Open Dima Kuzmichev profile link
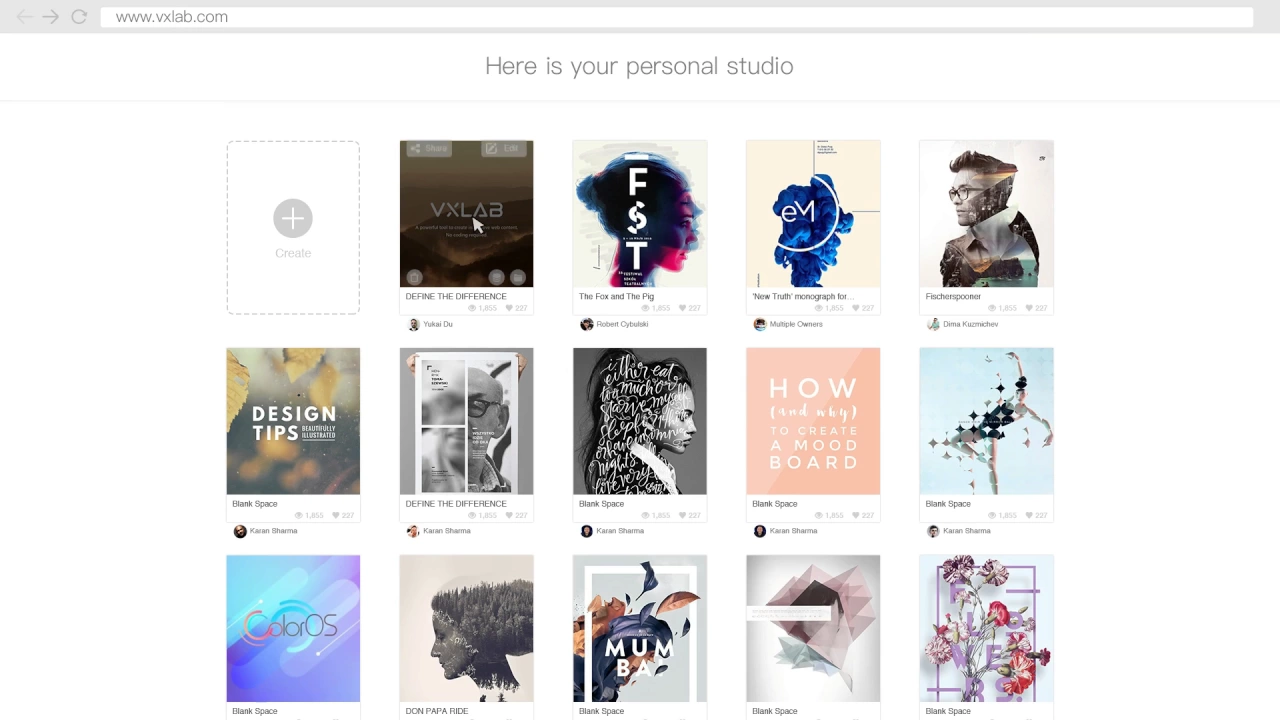 (x=970, y=324)
